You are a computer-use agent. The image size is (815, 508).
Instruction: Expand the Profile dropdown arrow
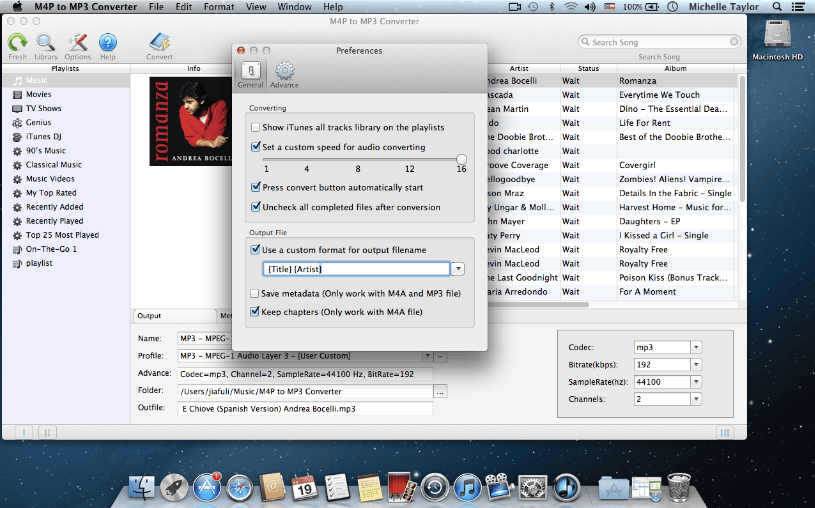click(427, 356)
